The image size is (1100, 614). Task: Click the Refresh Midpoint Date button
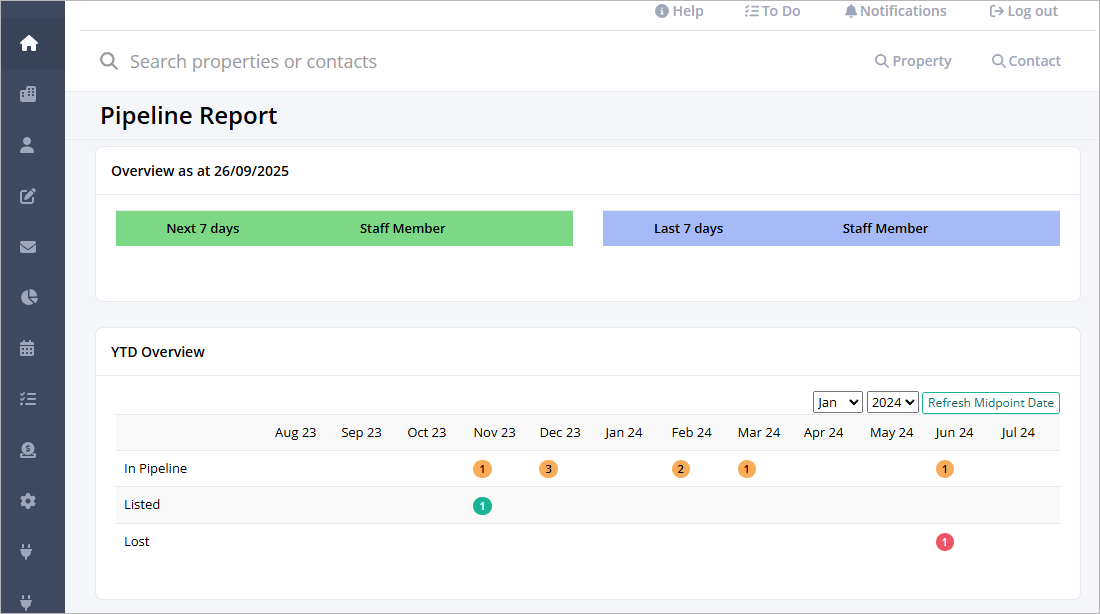point(991,403)
